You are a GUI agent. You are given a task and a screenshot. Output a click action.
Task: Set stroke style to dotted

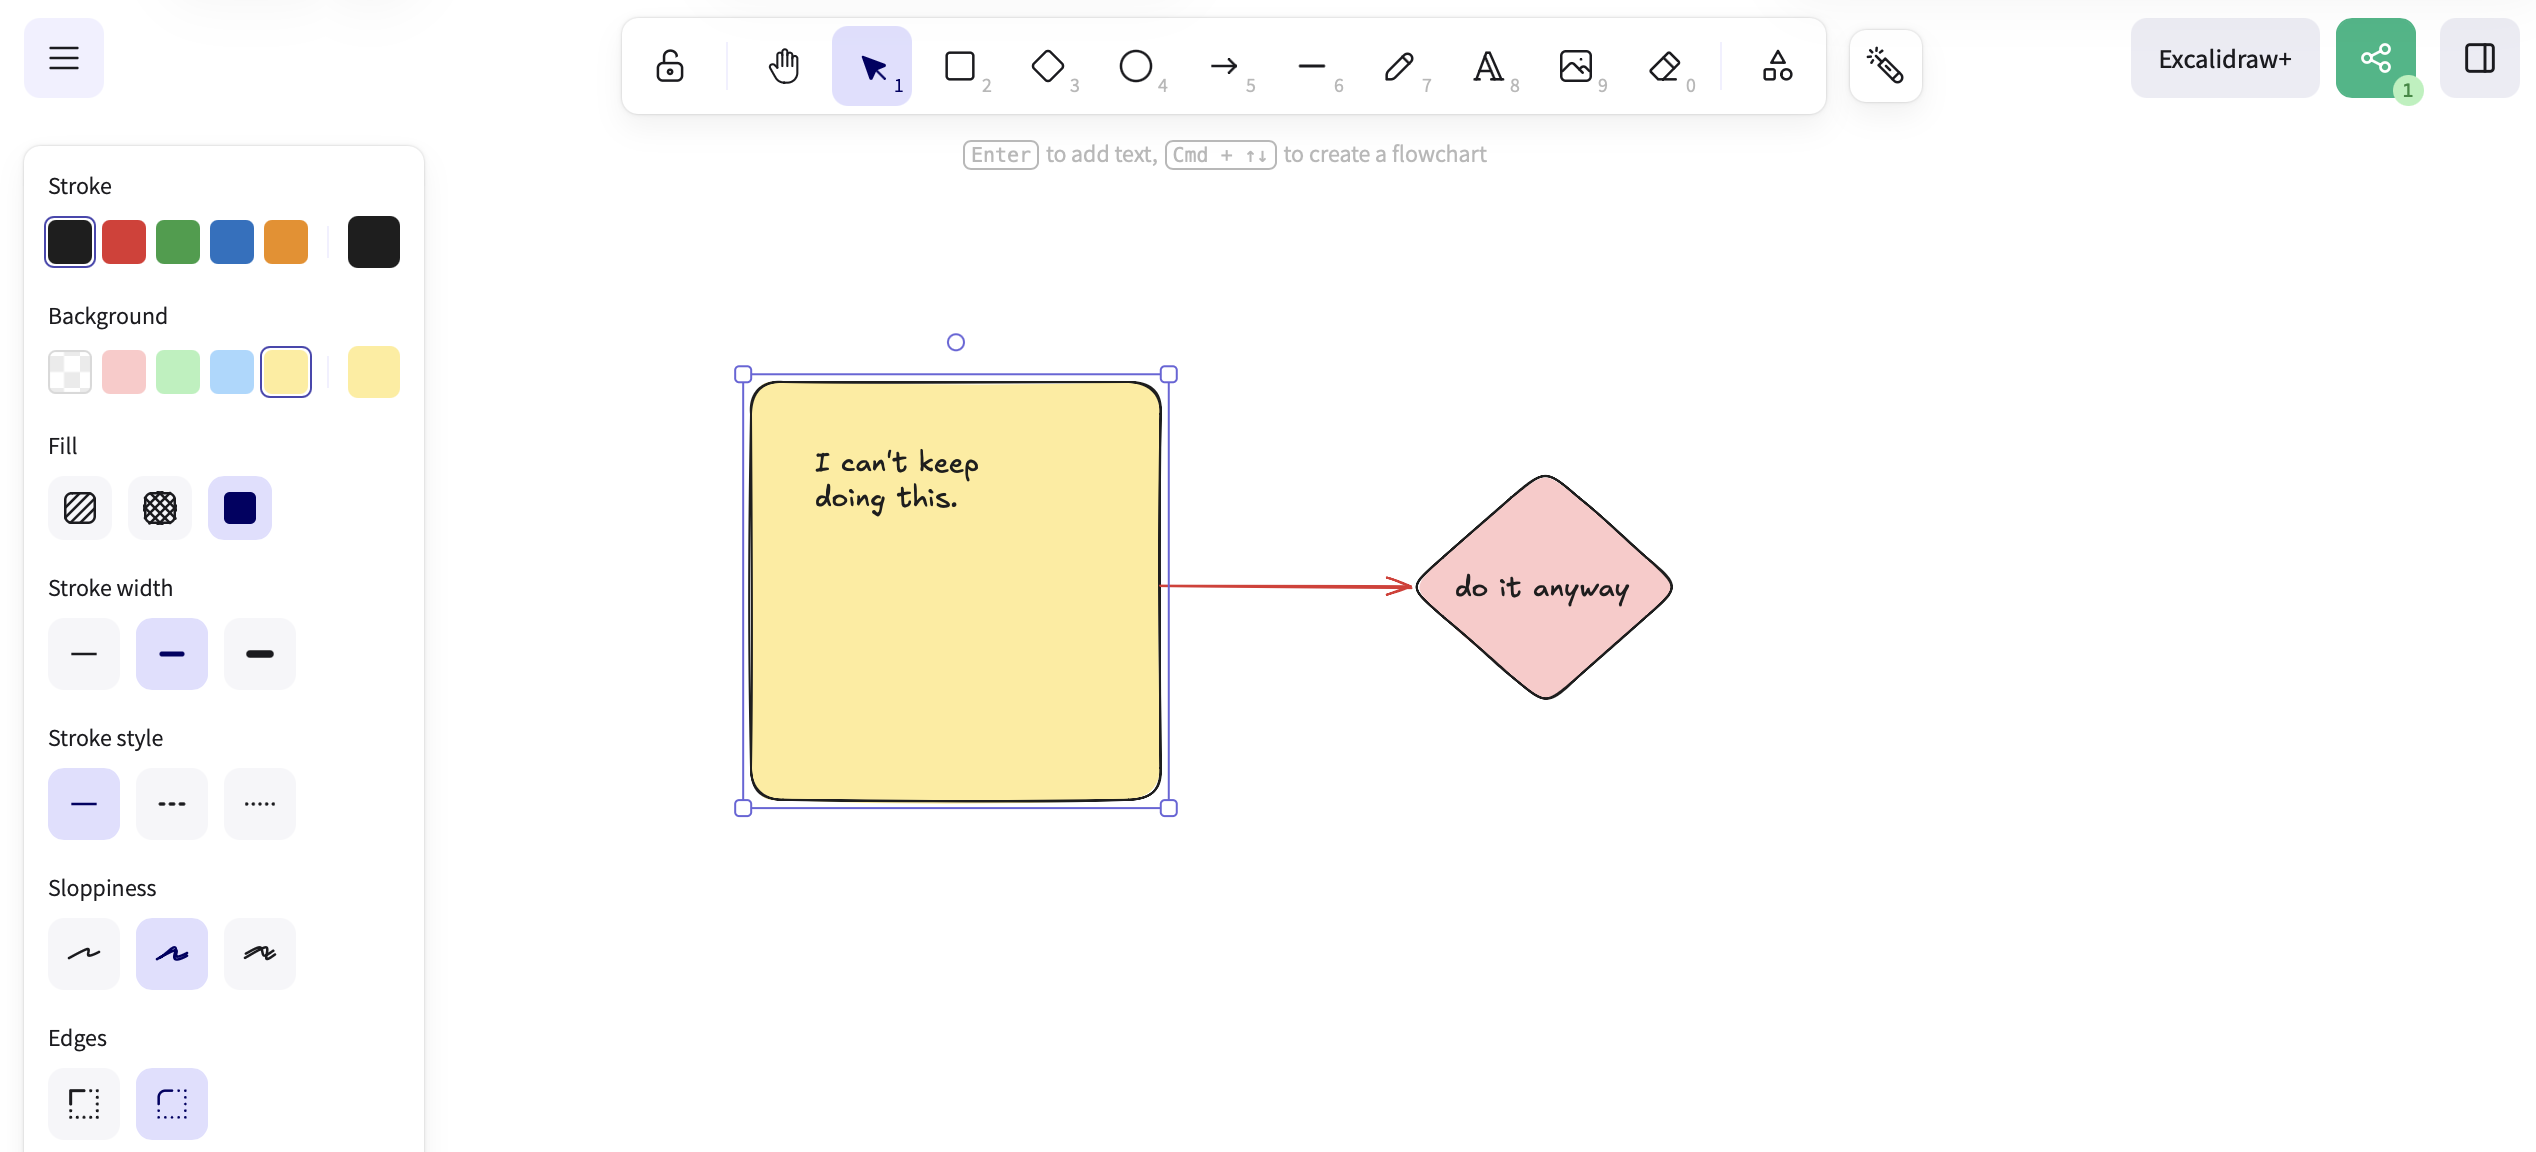point(260,804)
